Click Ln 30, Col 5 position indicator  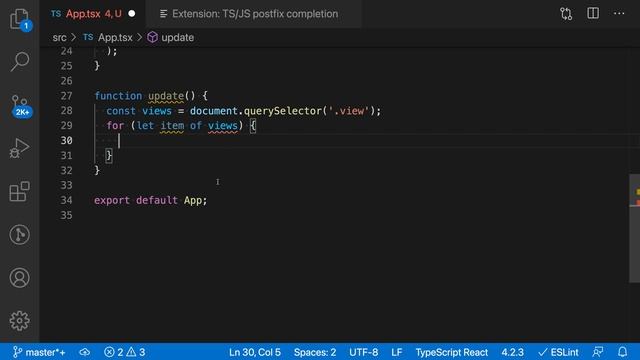[255, 352]
